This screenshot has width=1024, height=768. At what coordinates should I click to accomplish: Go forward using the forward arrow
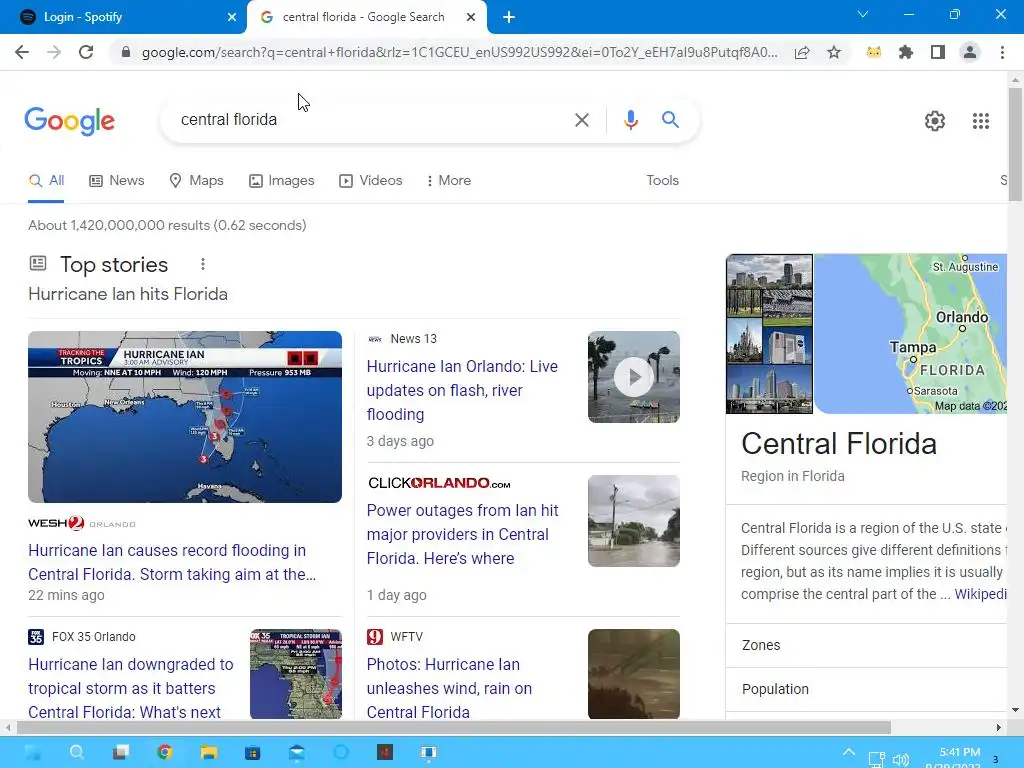(54, 52)
